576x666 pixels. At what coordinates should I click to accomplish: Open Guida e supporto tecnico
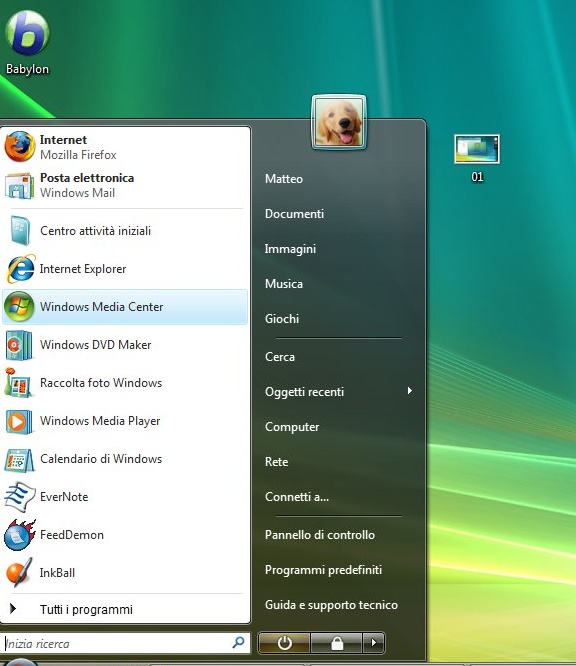pyautogui.click(x=331, y=605)
